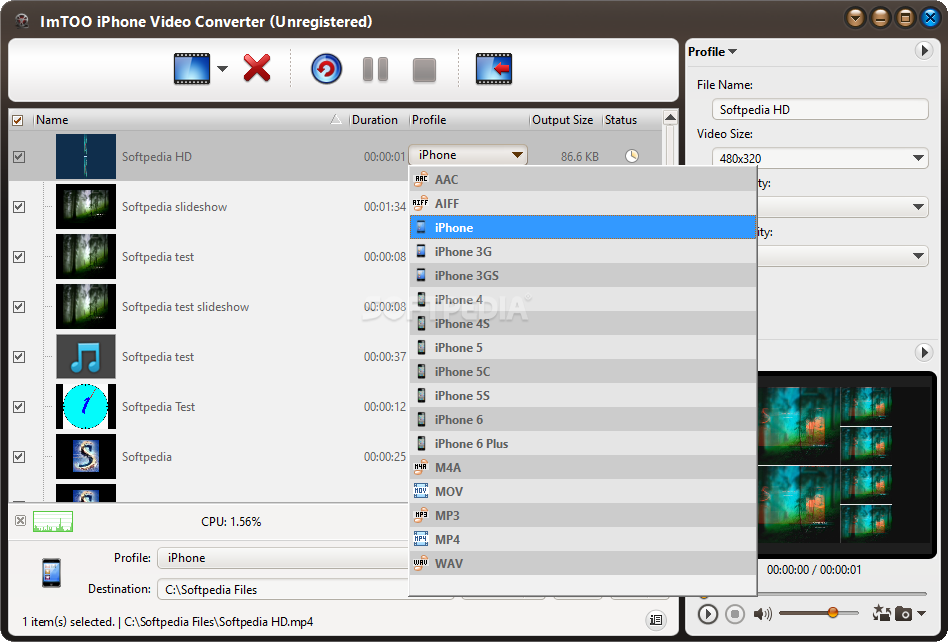This screenshot has width=948, height=642.
Task: Uncheck the checkbox next to Softpedia Test clock item
Action: [19, 407]
